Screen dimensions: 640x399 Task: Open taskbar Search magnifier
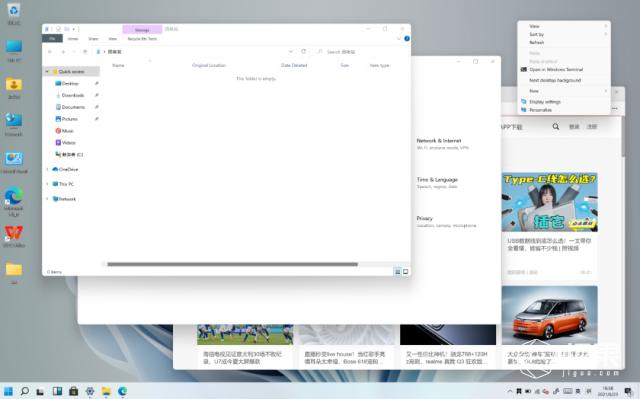click(24, 391)
